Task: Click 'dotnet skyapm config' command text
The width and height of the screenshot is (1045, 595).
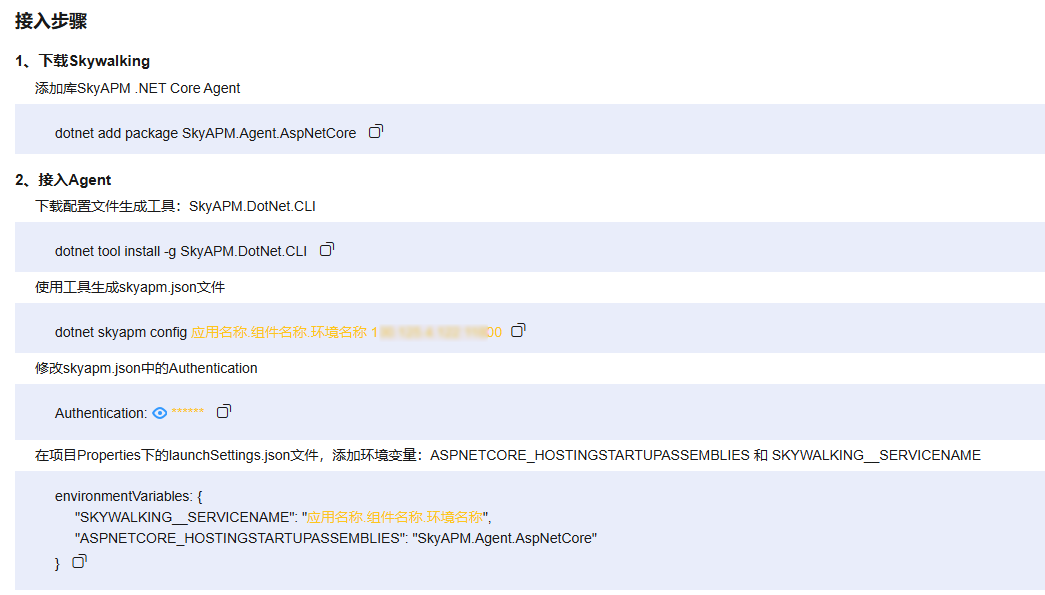Action: coord(121,332)
